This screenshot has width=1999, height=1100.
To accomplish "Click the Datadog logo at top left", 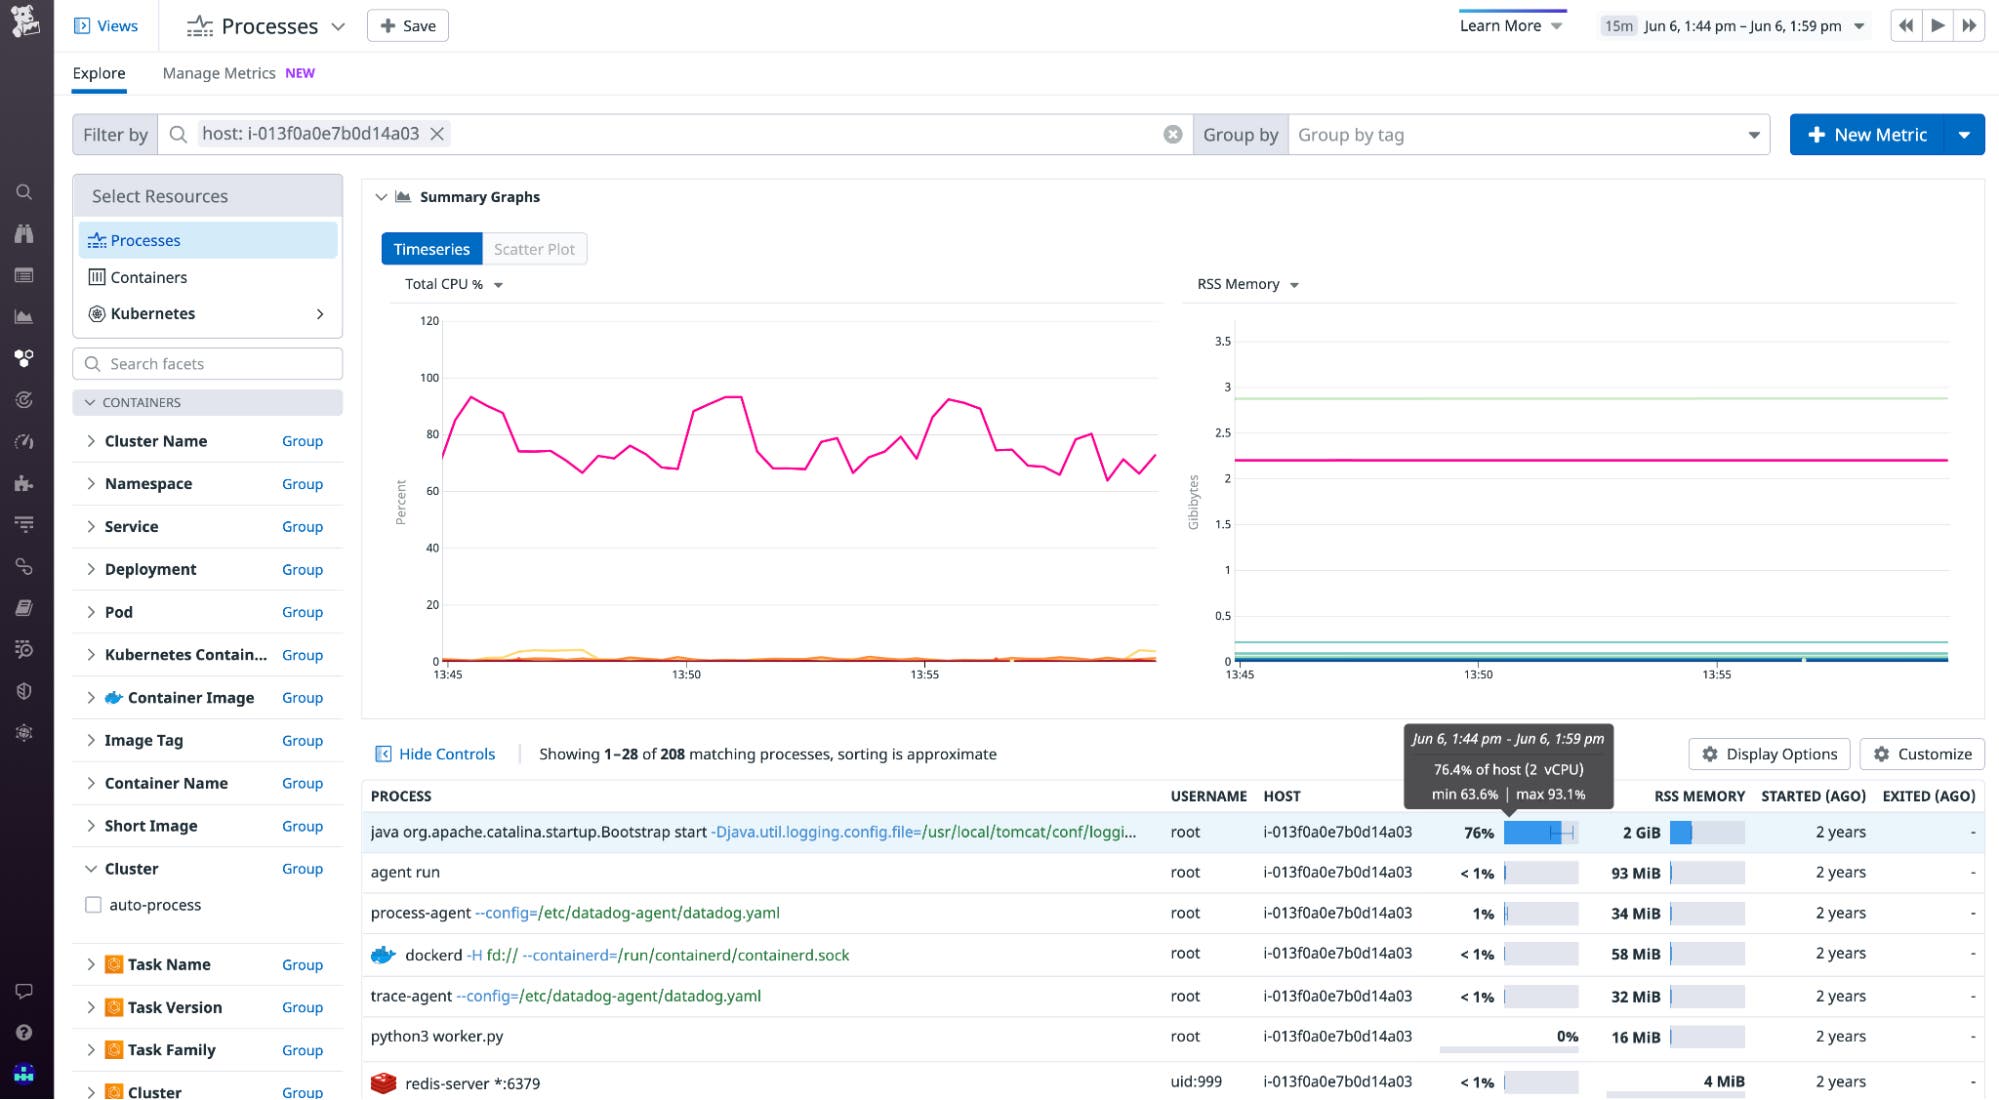I will pyautogui.click(x=27, y=24).
